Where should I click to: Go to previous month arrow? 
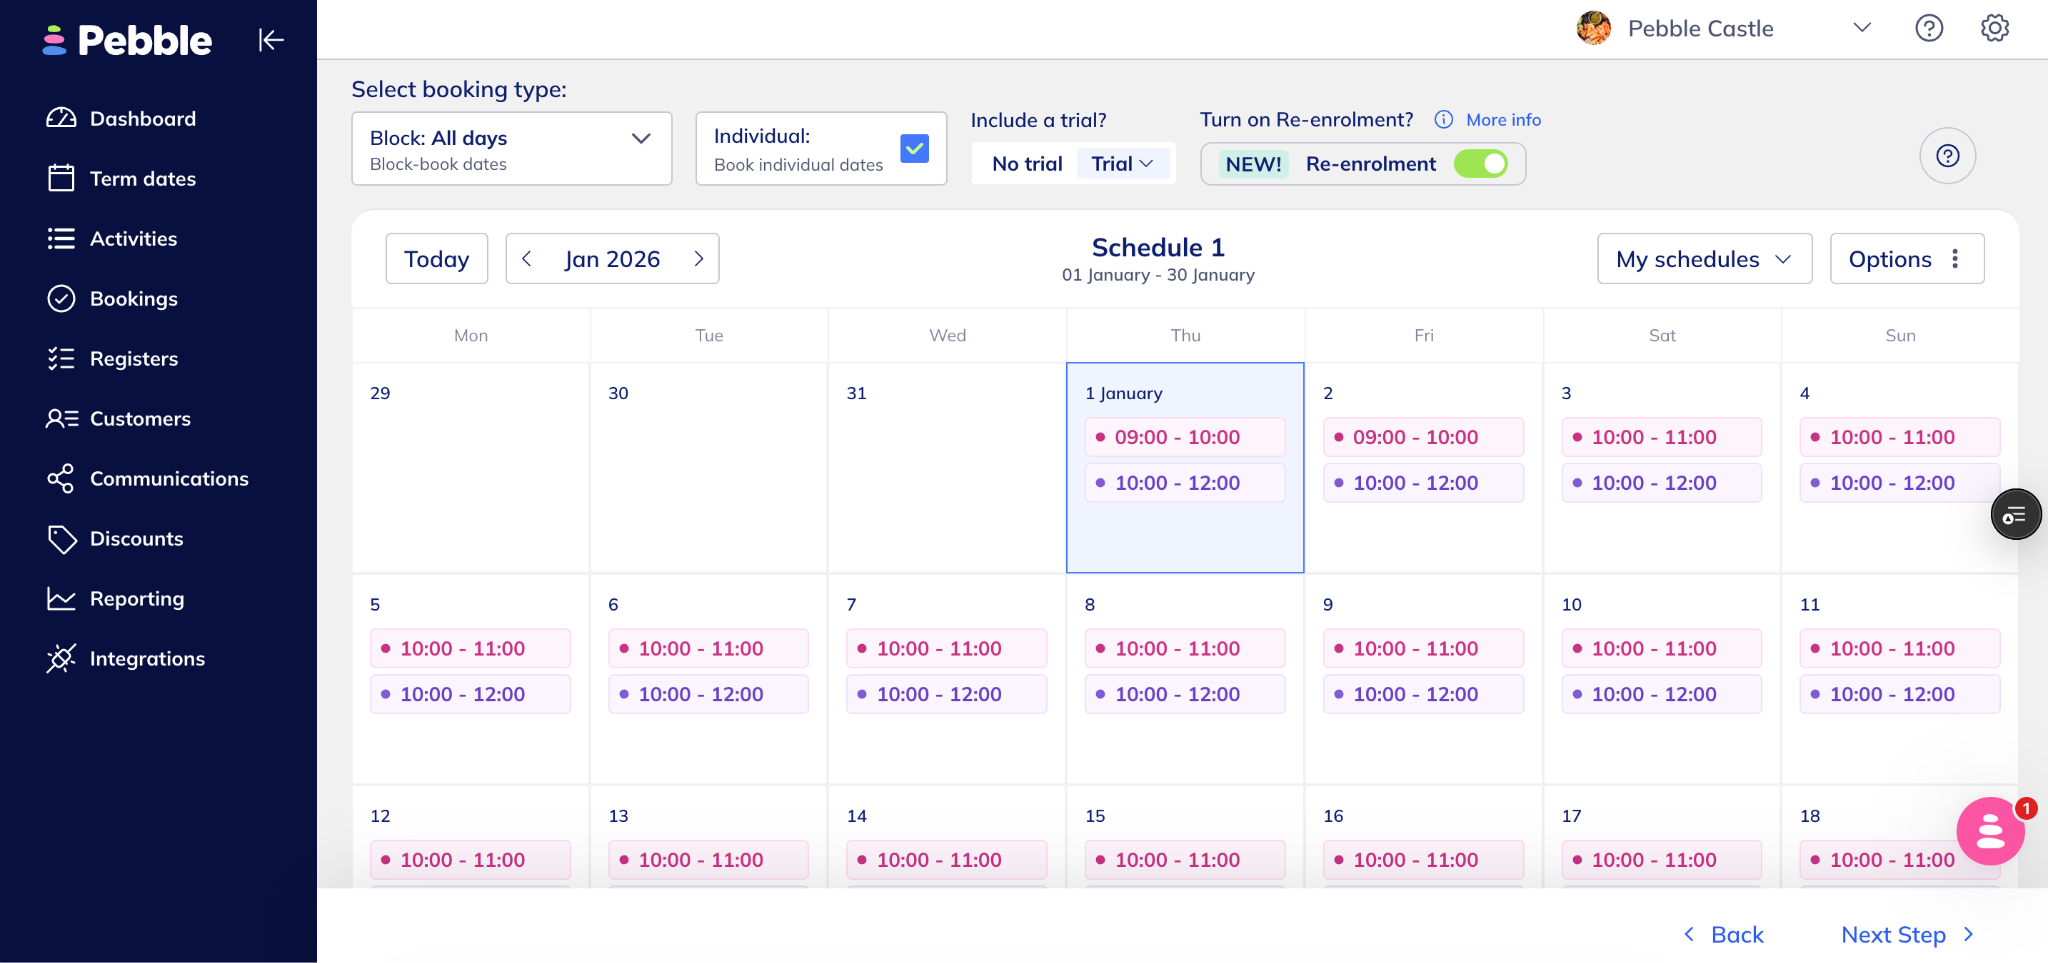[527, 259]
